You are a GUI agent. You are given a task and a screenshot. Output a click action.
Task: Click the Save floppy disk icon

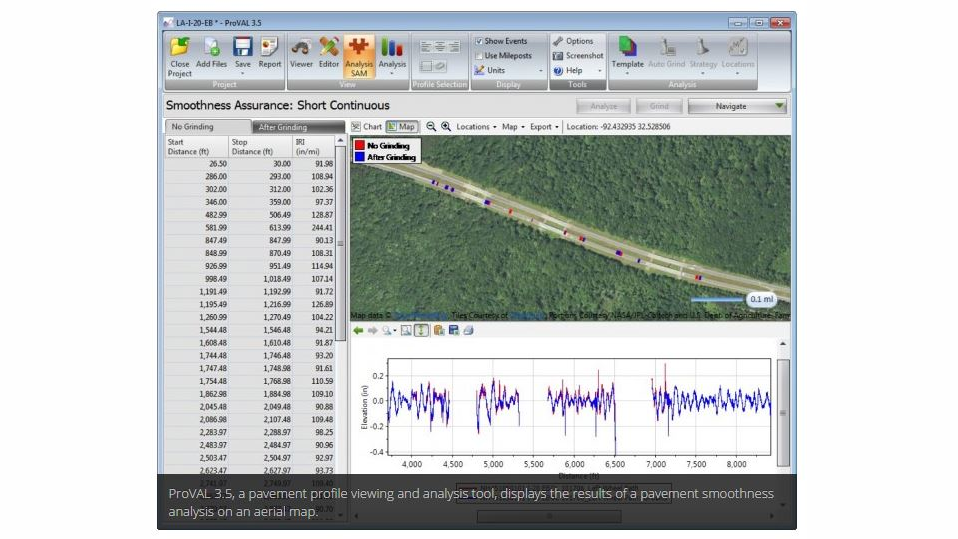243,47
